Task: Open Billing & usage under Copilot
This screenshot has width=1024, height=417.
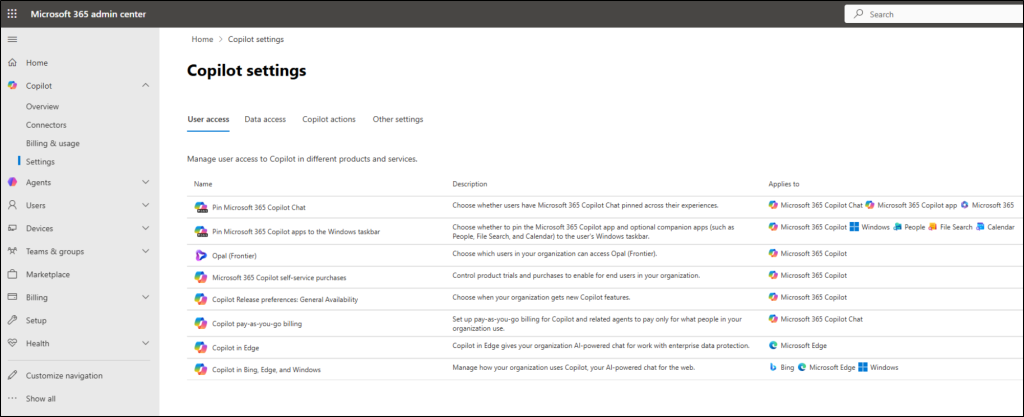Action: click(53, 143)
